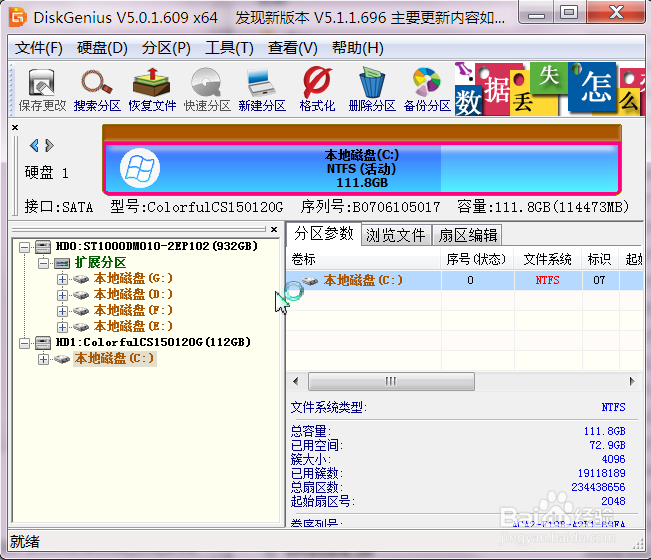Image resolution: width=651 pixels, height=560 pixels.
Task: Click horizontal scrollbar left arrow
Action: coord(296,381)
